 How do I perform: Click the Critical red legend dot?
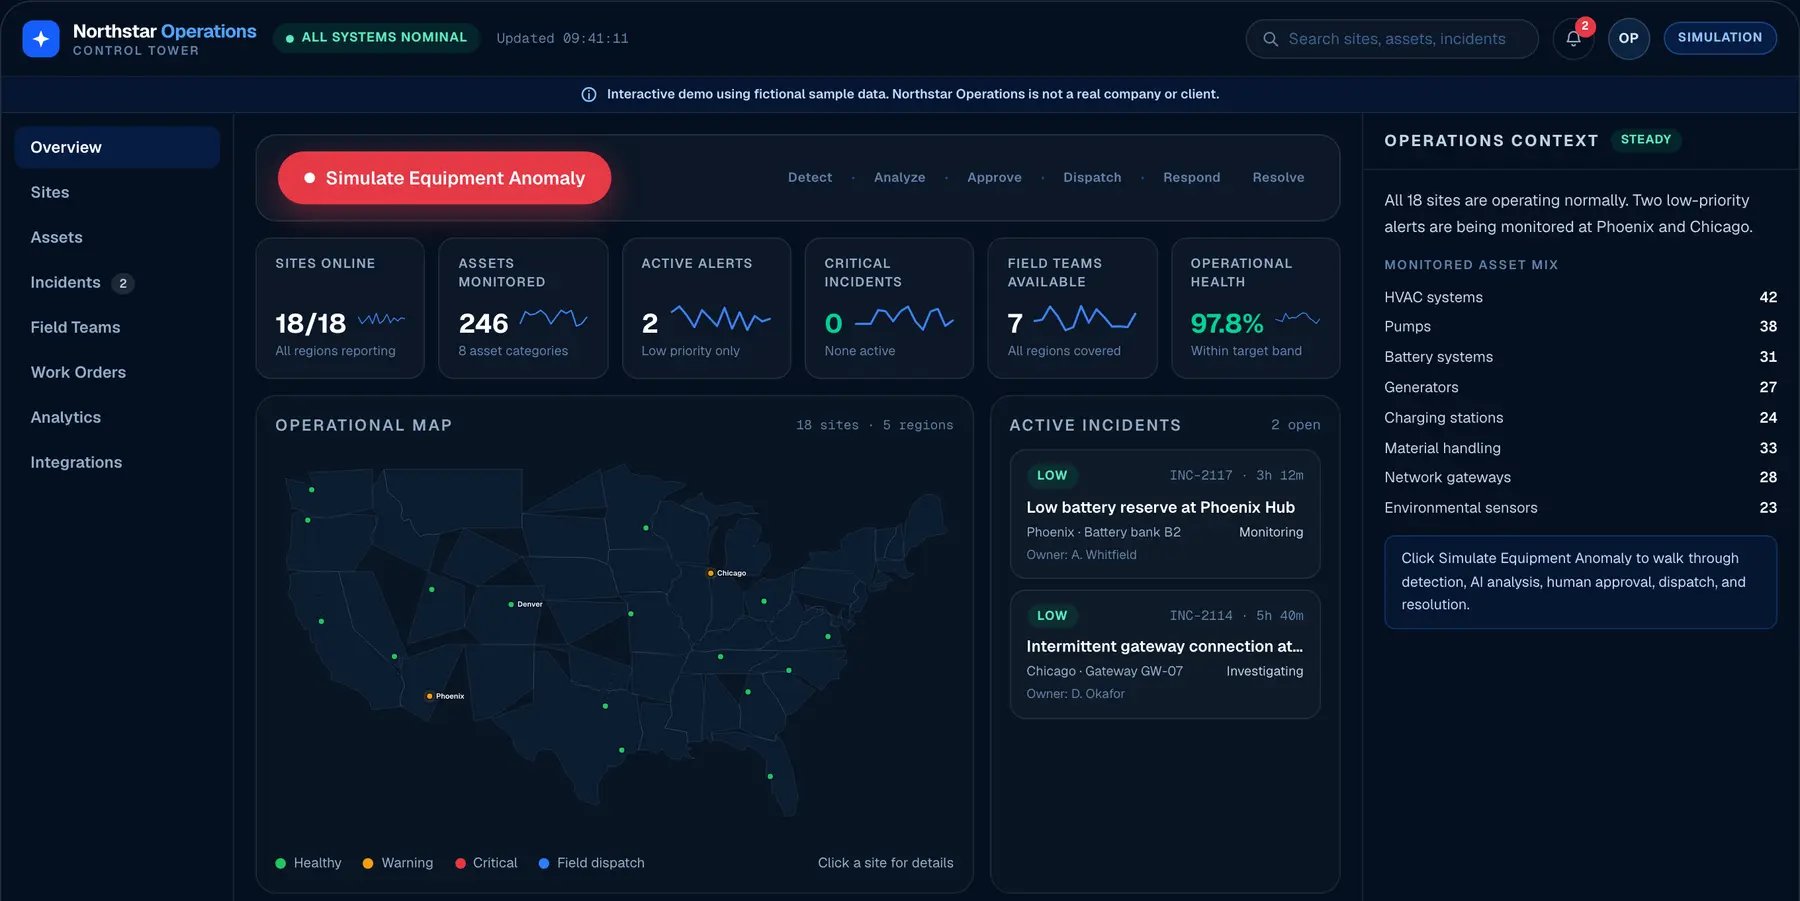(x=460, y=863)
